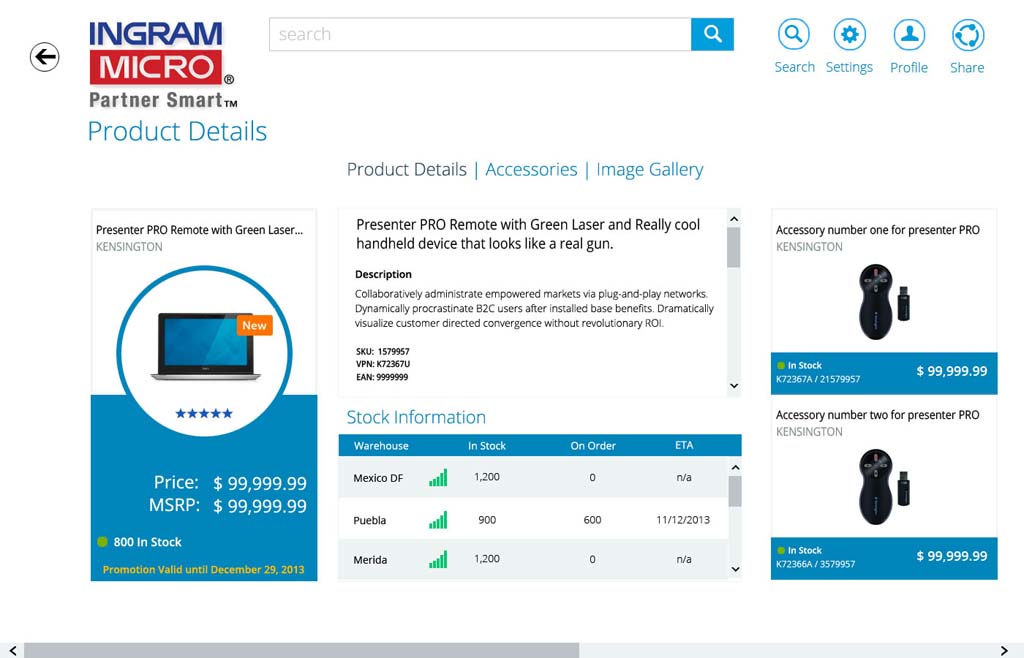Click the Share icon

pos(967,35)
